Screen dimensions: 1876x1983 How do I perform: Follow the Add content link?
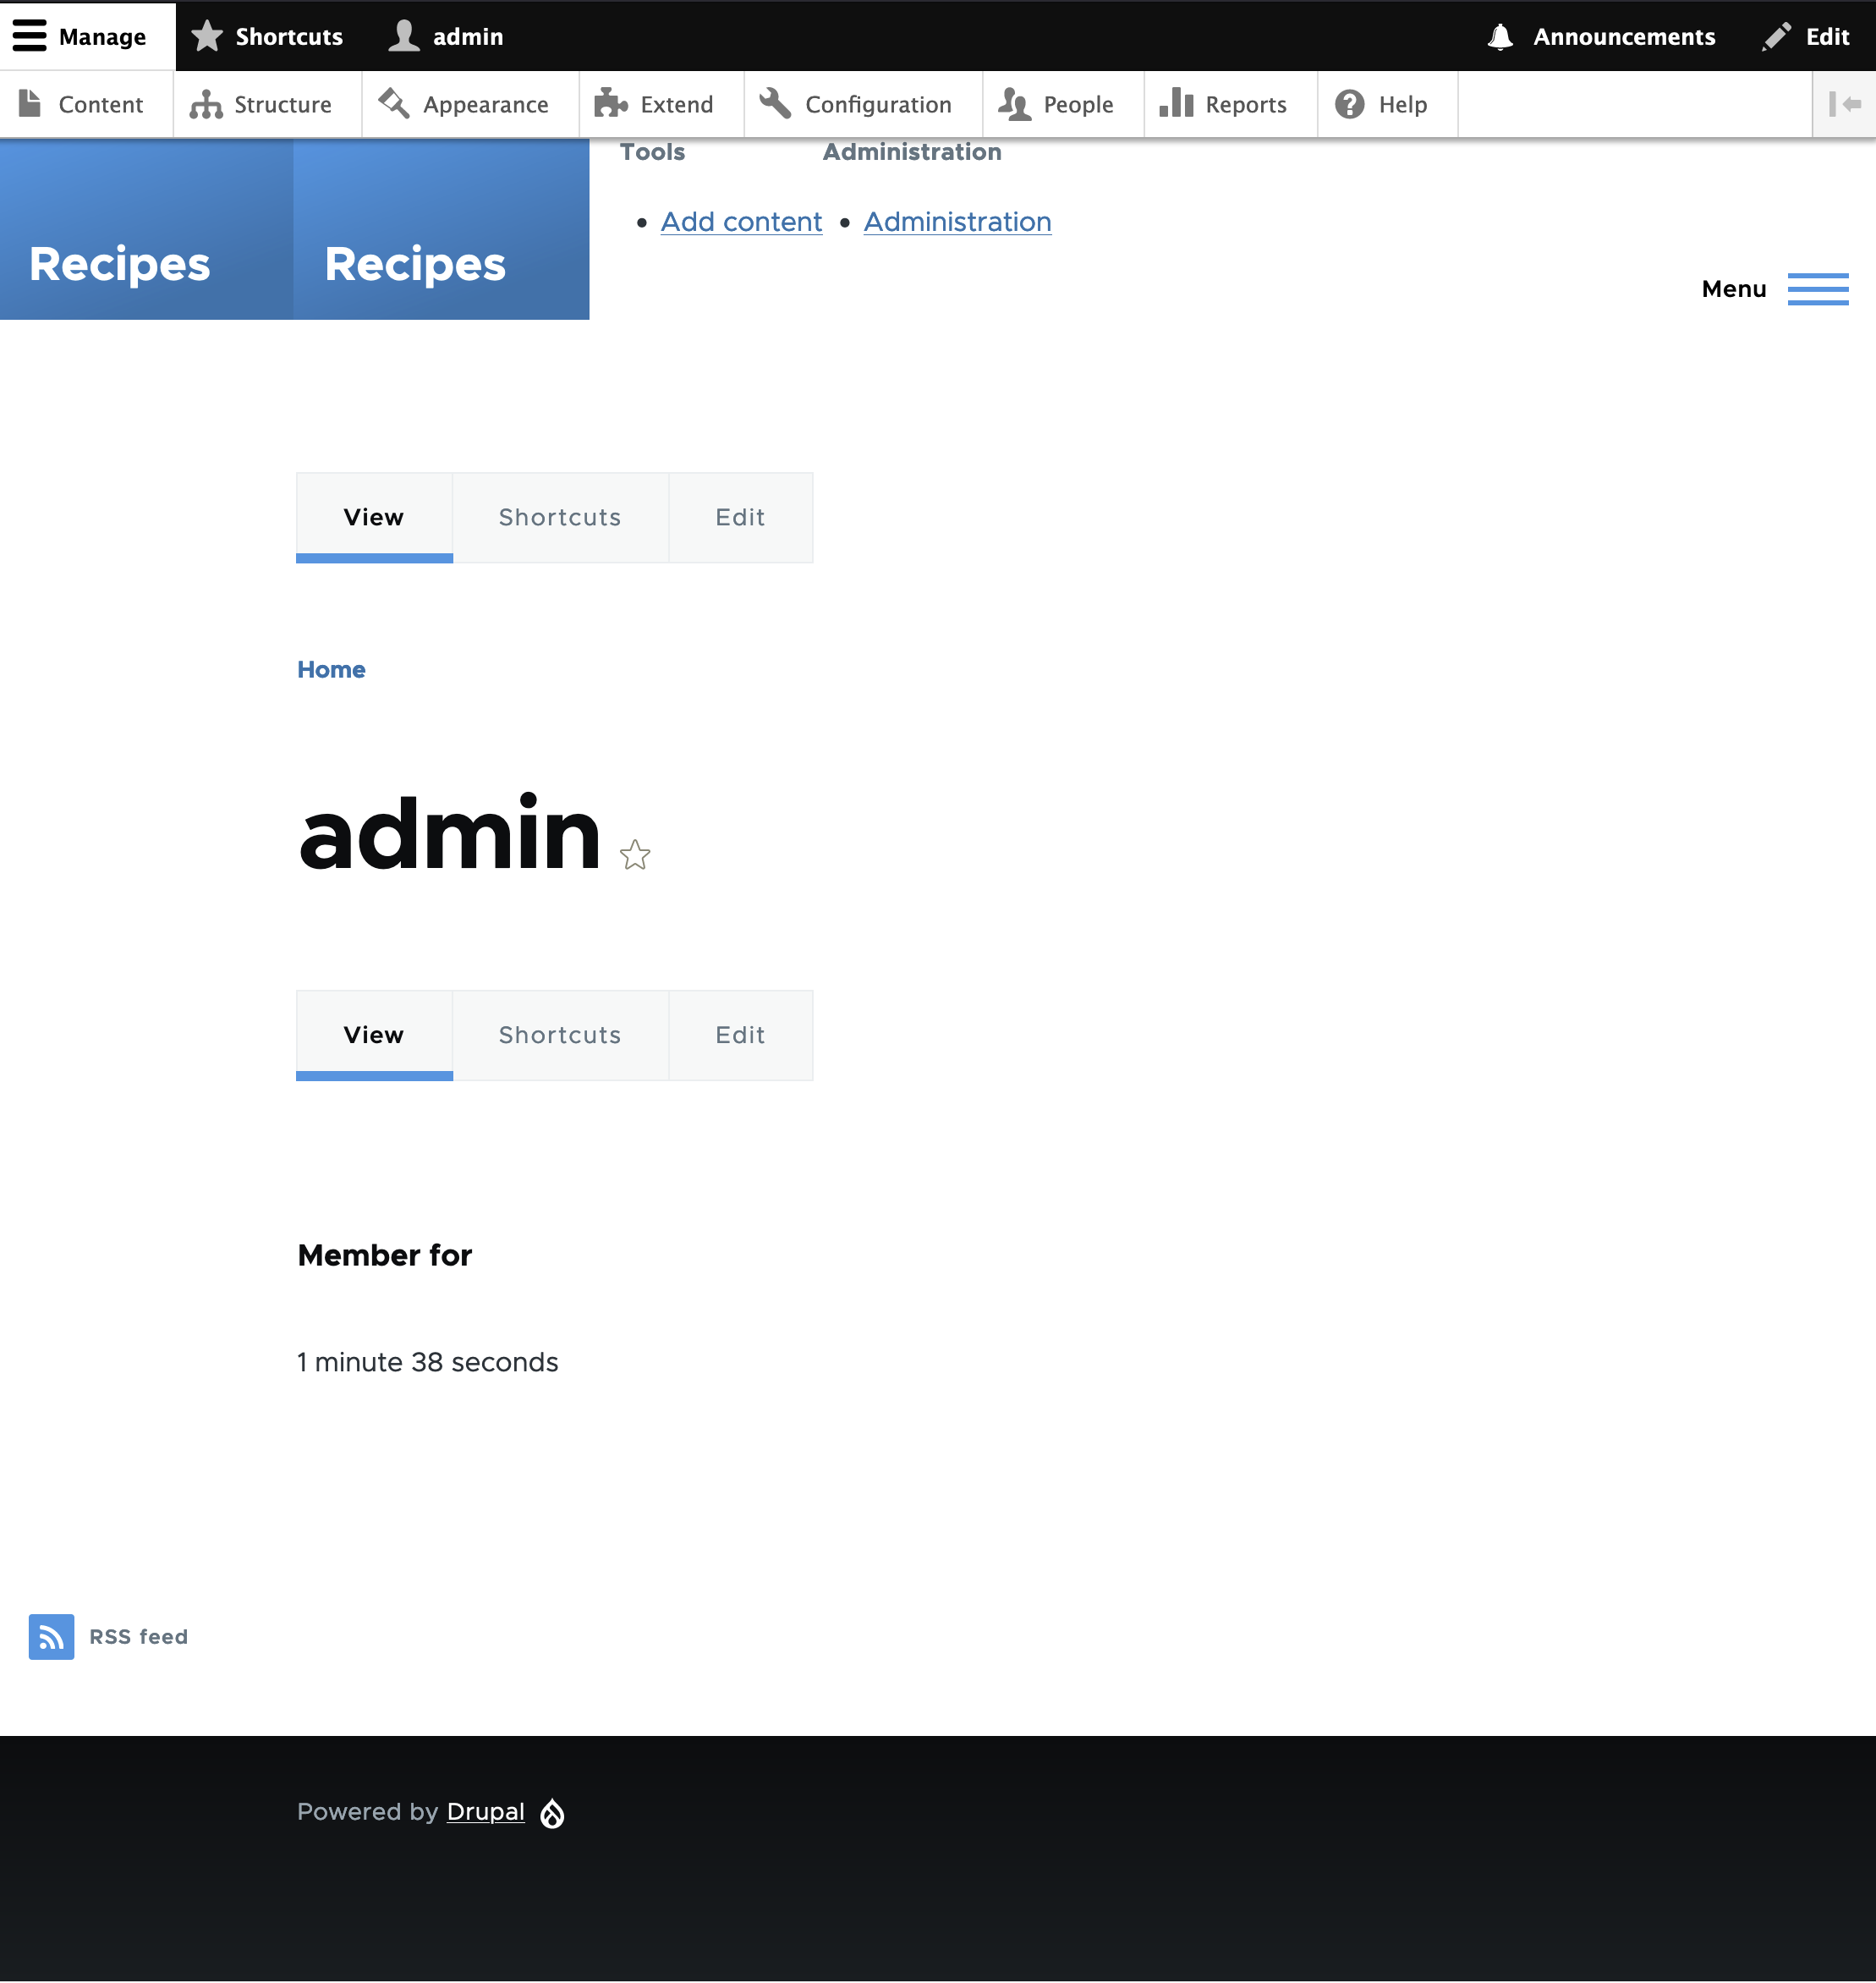point(740,221)
